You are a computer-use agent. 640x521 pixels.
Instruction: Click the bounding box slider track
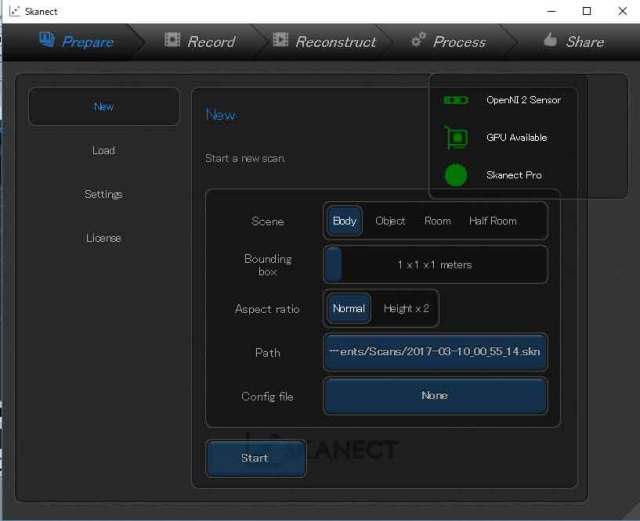436,265
